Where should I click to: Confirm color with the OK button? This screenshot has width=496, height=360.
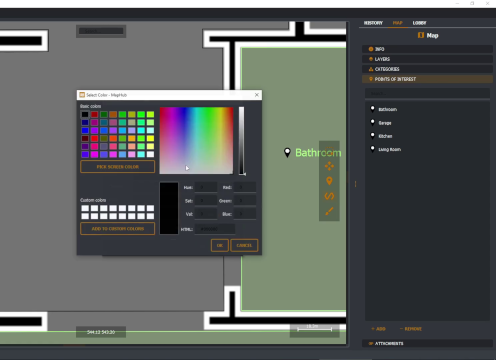220,245
